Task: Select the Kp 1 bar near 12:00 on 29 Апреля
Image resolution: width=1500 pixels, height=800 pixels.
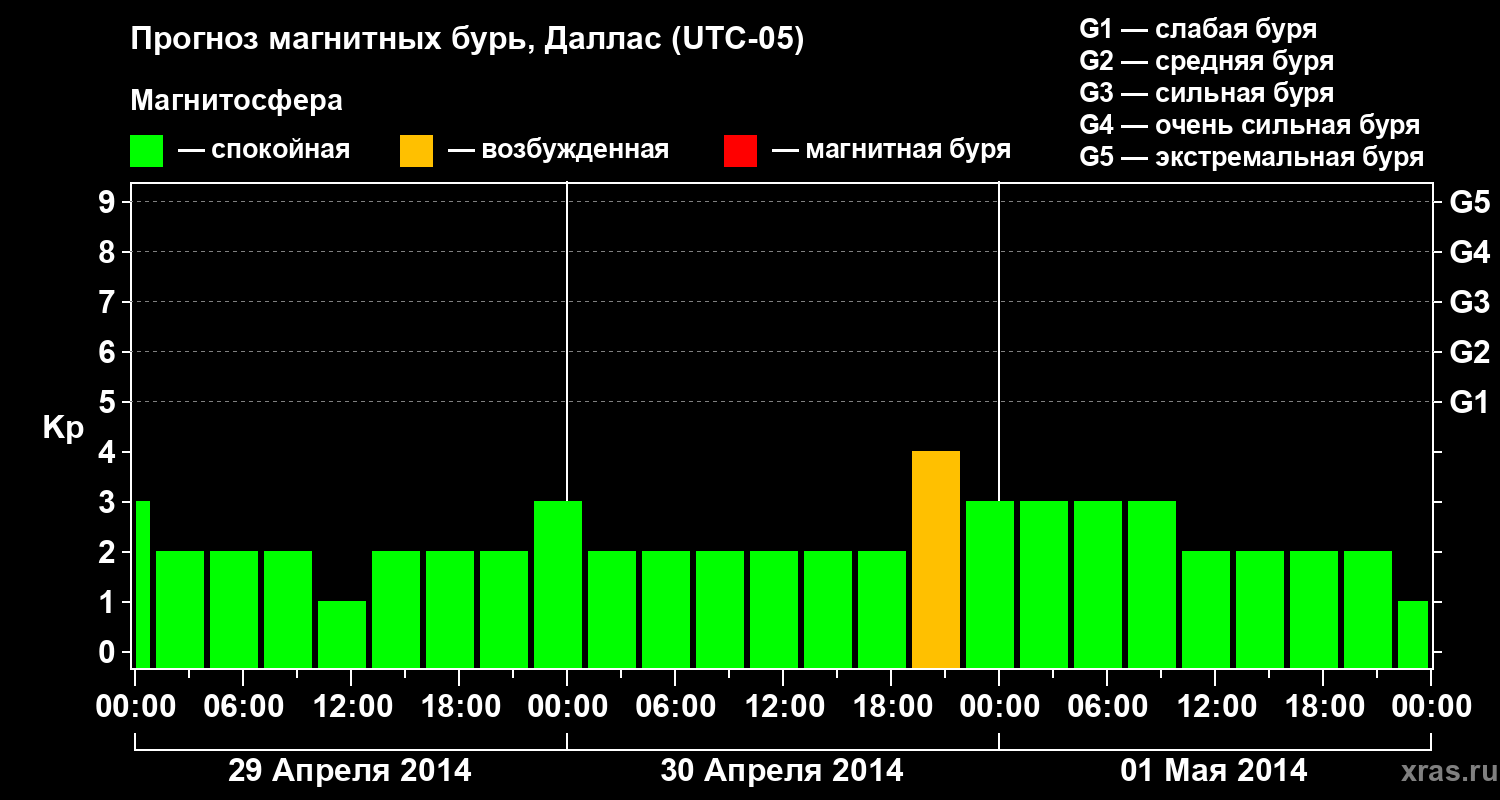Action: [x=342, y=635]
